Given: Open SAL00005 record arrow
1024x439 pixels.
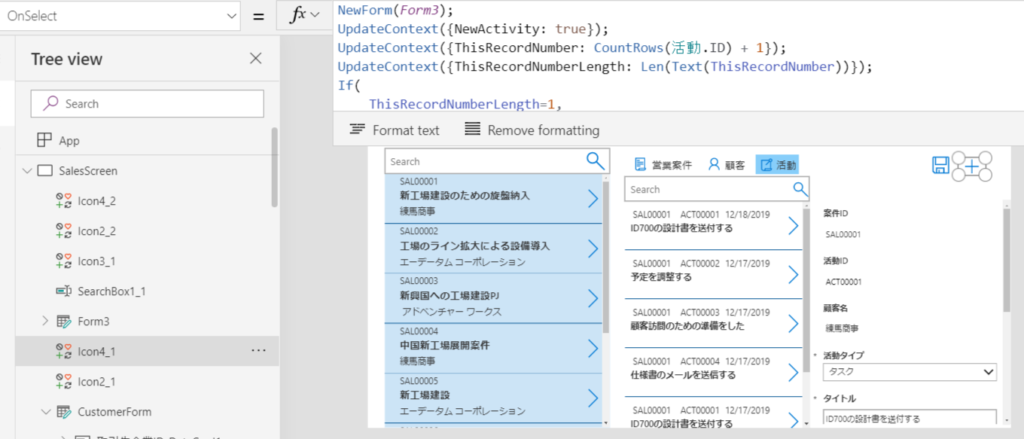Looking at the screenshot, I should coord(593,397).
